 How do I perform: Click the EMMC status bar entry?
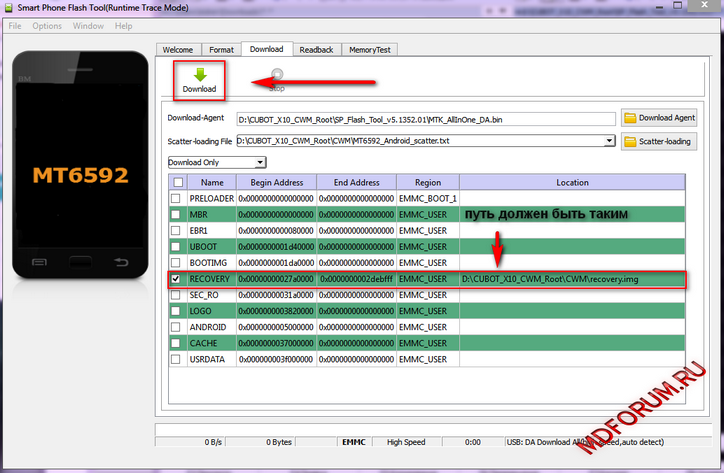point(354,442)
